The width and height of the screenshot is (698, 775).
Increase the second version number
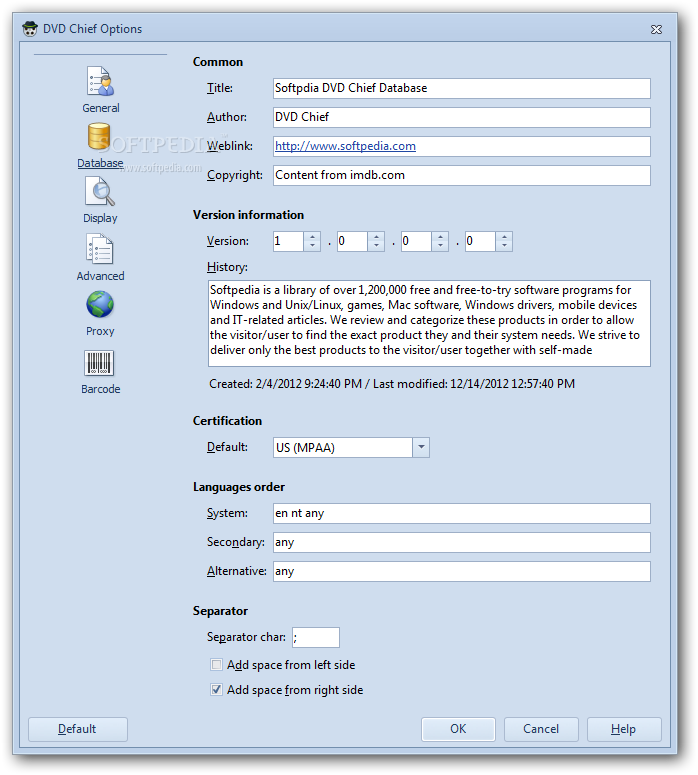376,237
